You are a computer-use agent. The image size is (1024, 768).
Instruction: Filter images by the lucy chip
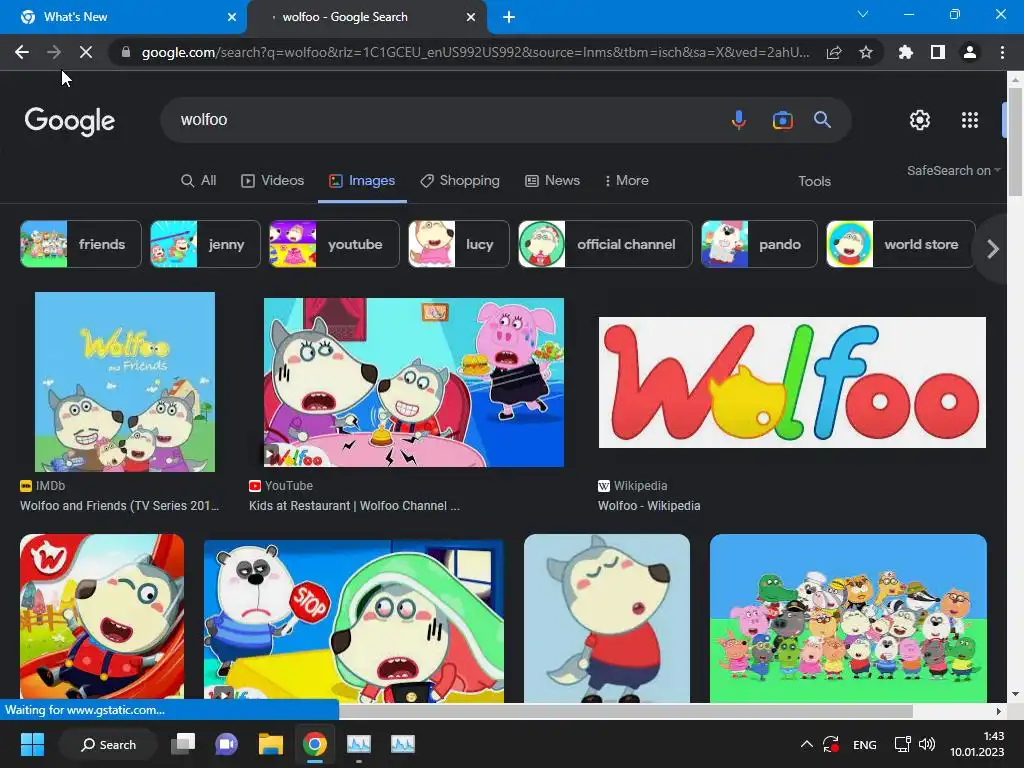click(x=458, y=244)
